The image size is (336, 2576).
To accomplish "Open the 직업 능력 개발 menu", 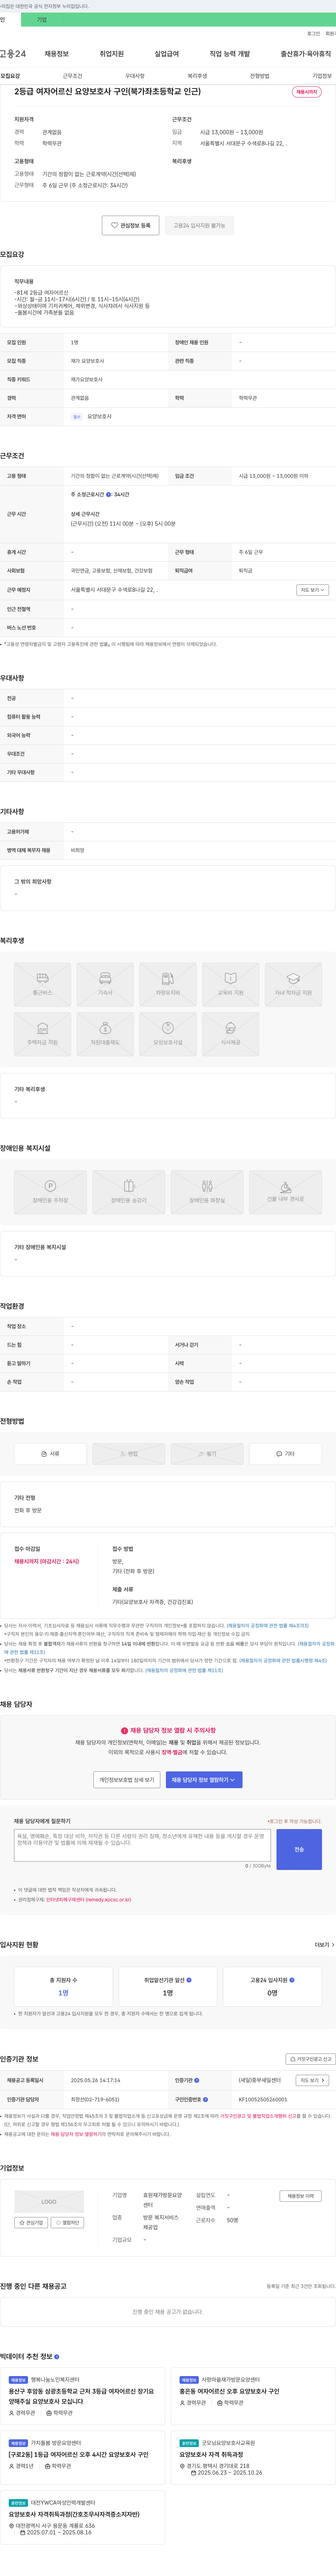I will pyautogui.click(x=230, y=54).
